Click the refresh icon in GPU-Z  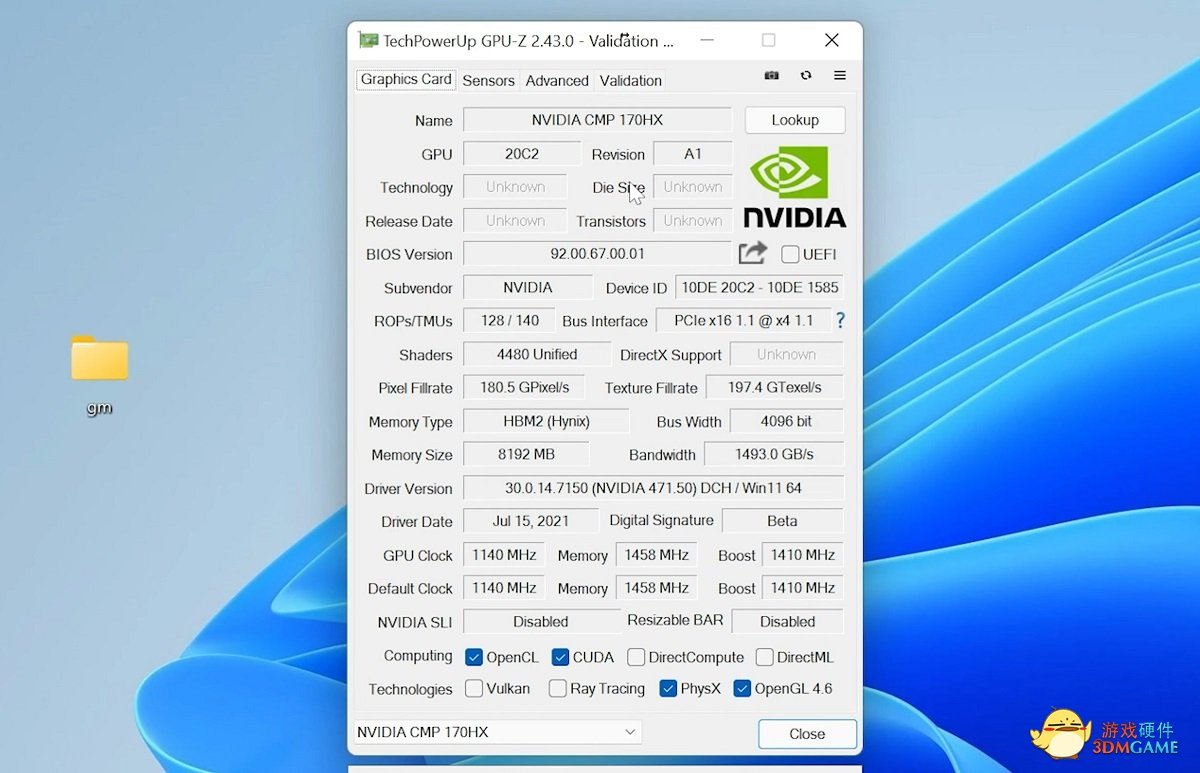(x=806, y=76)
